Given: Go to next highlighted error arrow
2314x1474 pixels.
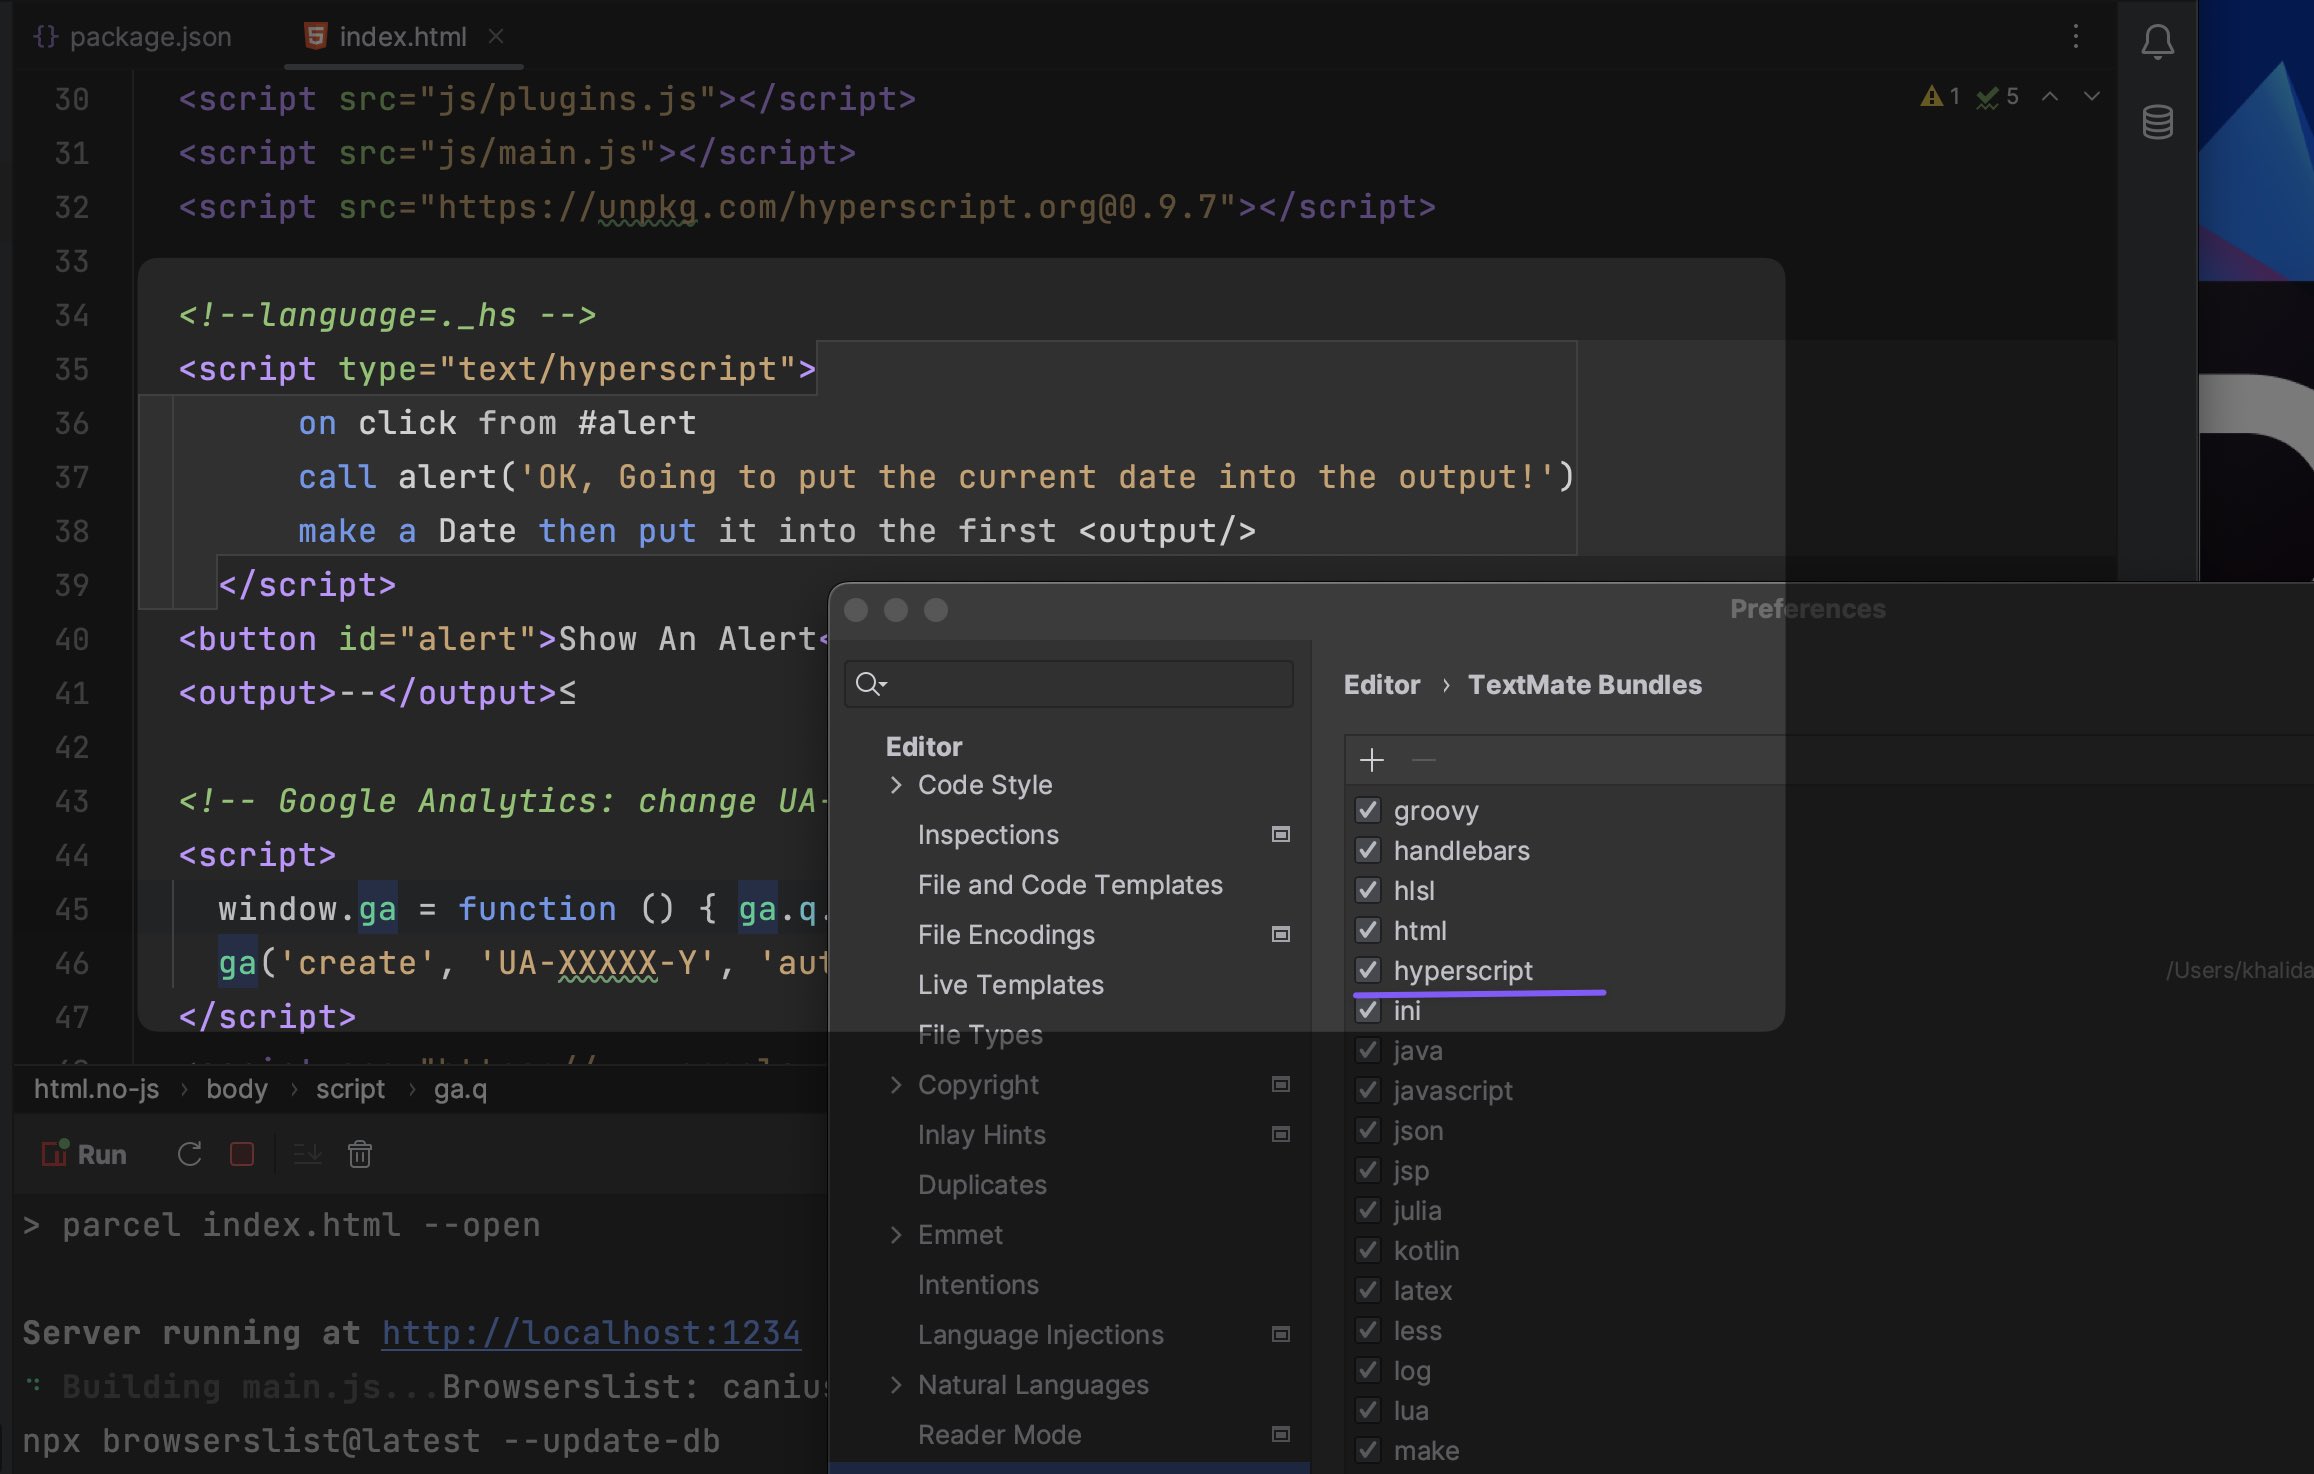Looking at the screenshot, I should coord(2092,96).
